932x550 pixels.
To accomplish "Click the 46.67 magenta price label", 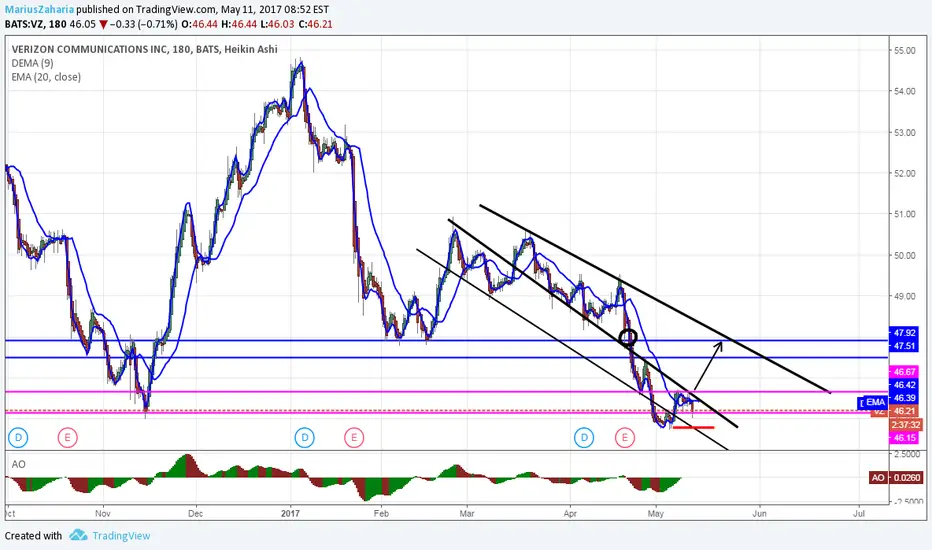I will 904,372.
